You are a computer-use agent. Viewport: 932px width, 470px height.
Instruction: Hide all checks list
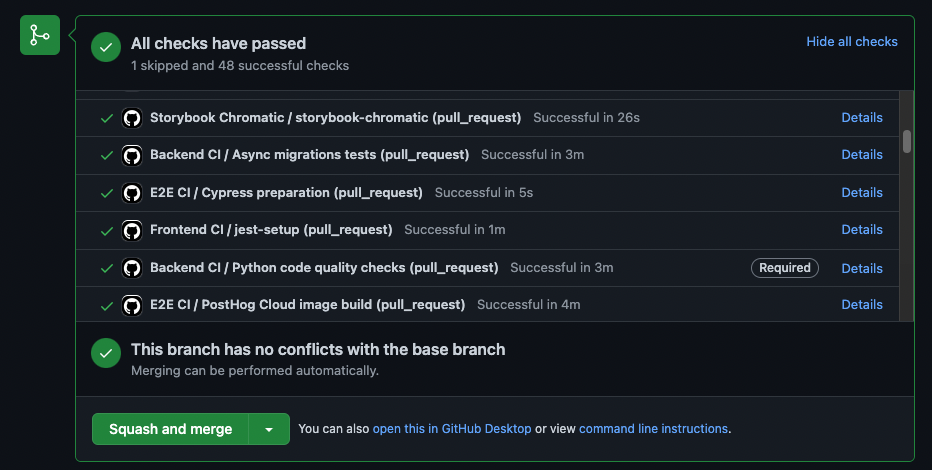coord(852,42)
